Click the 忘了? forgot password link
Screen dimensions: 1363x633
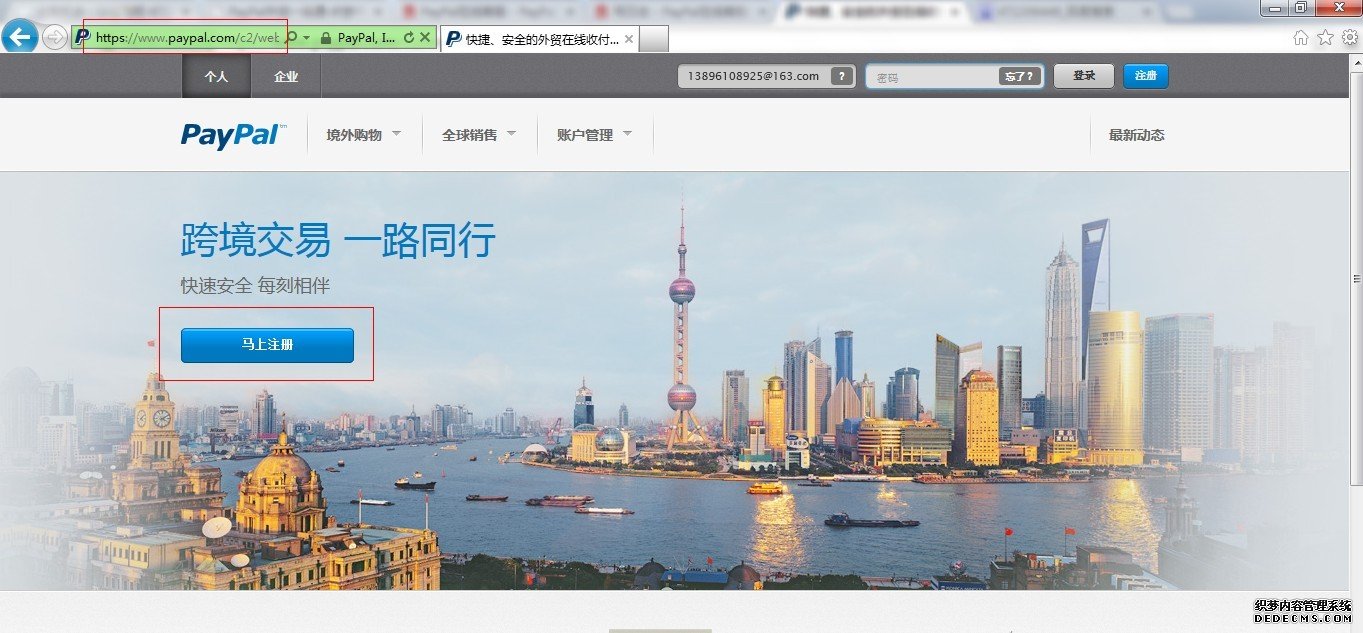point(1022,75)
